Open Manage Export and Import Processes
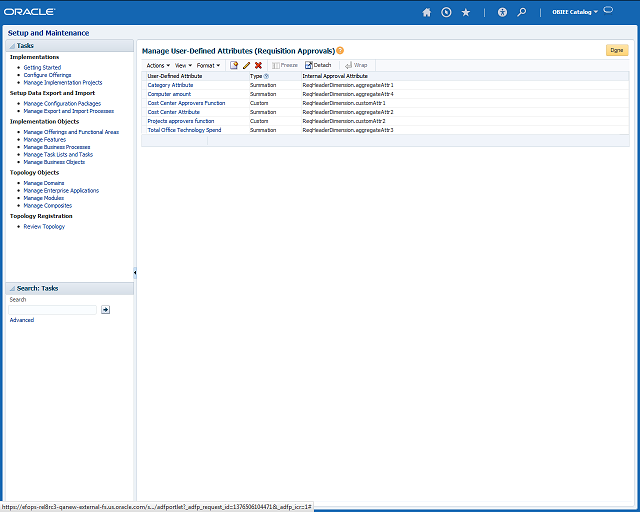Screen dimensions: 640x512 [x=69, y=111]
